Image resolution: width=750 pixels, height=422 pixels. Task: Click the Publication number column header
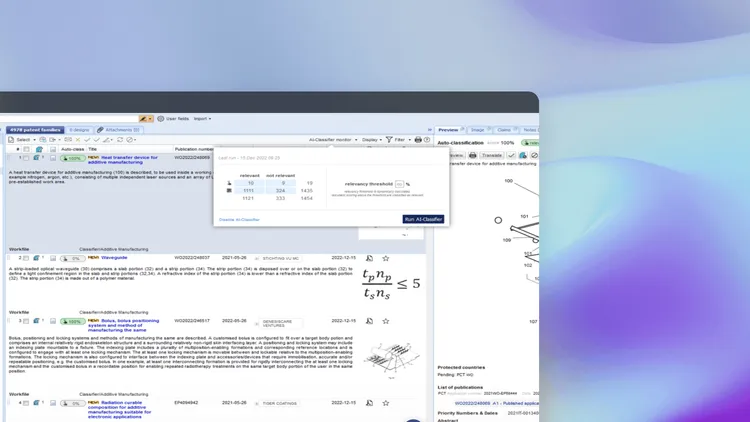[194, 149]
